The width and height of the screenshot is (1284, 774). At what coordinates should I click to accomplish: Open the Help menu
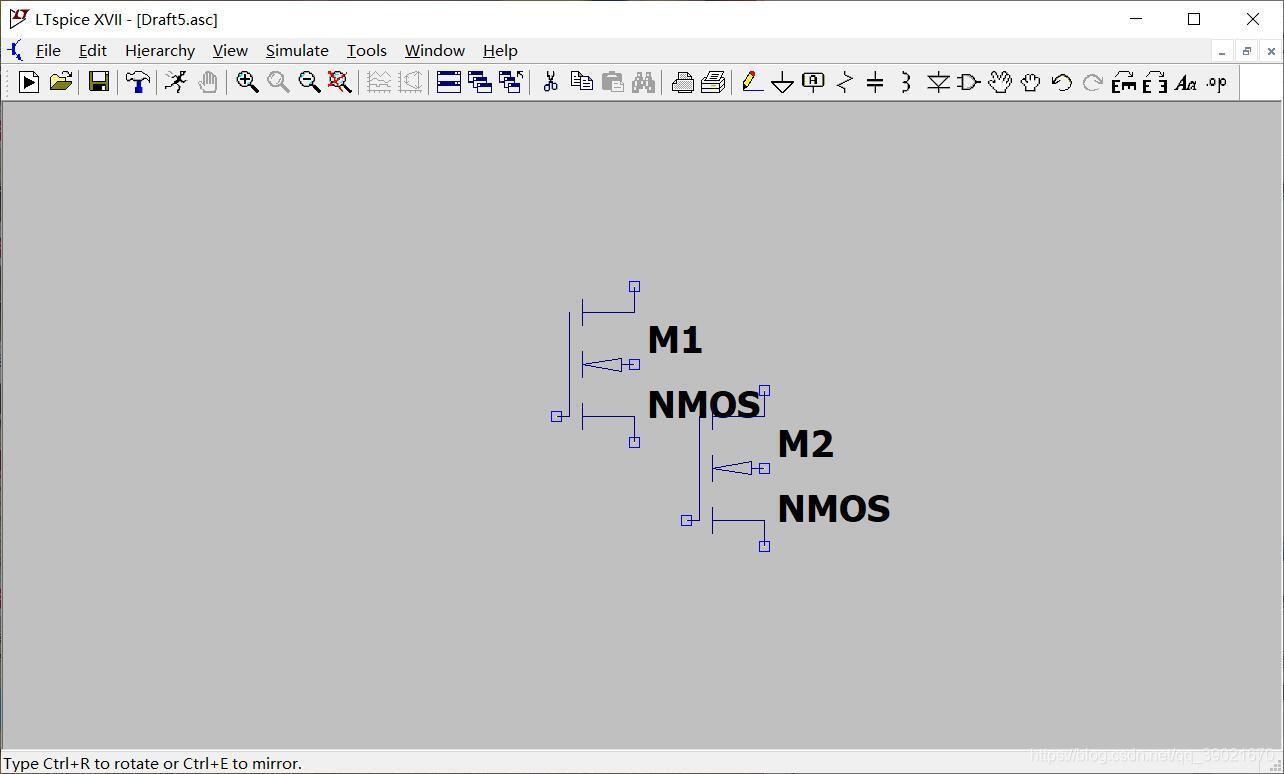(x=500, y=50)
